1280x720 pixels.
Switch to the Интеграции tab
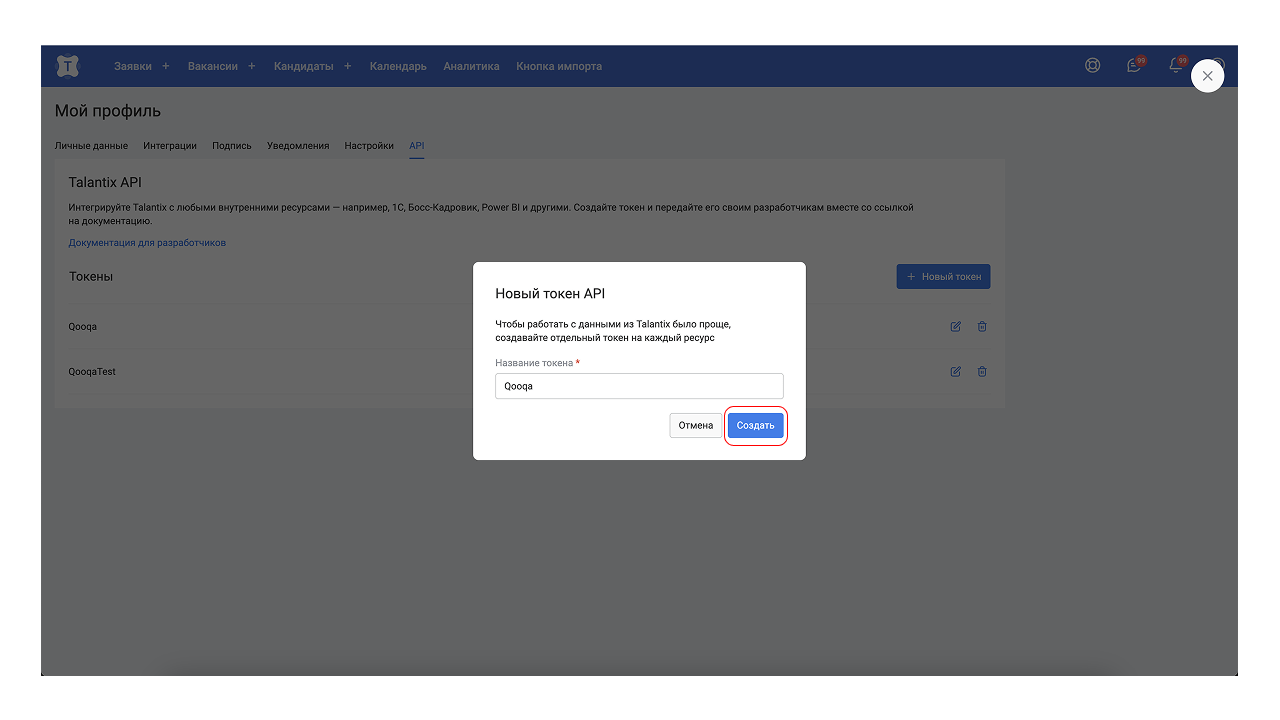[x=170, y=146]
